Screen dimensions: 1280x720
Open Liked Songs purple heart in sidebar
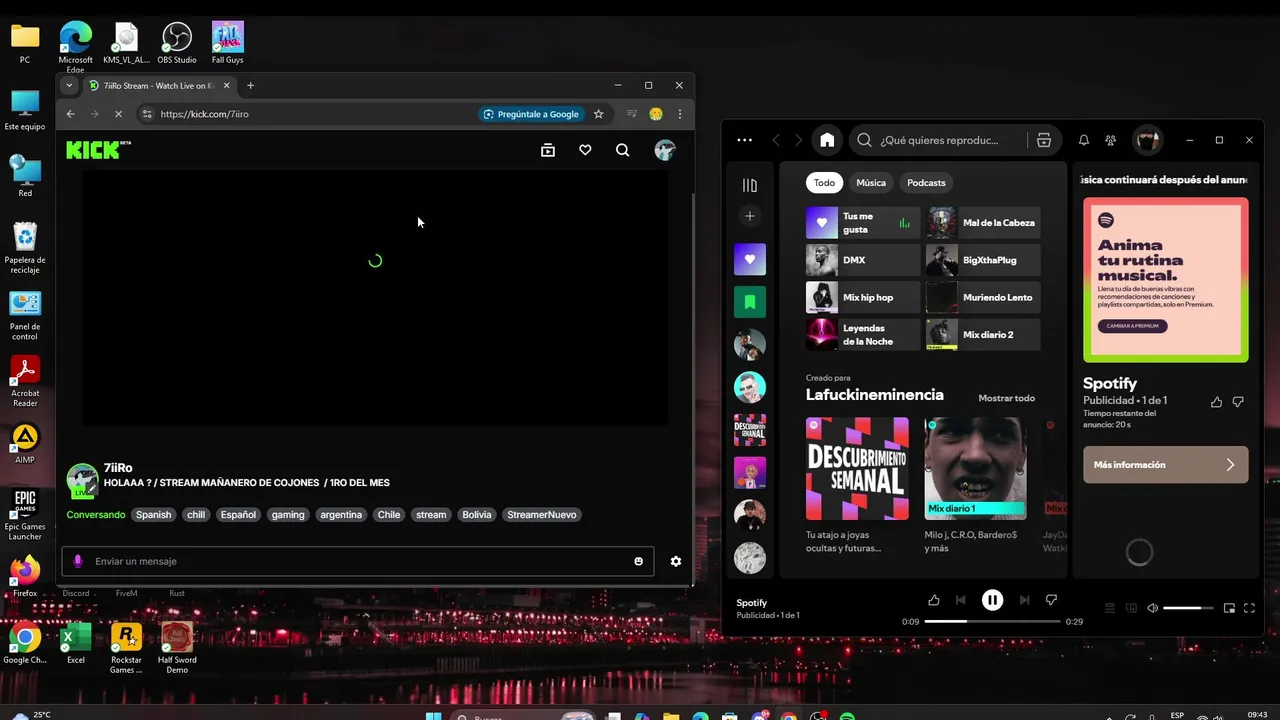click(750, 259)
